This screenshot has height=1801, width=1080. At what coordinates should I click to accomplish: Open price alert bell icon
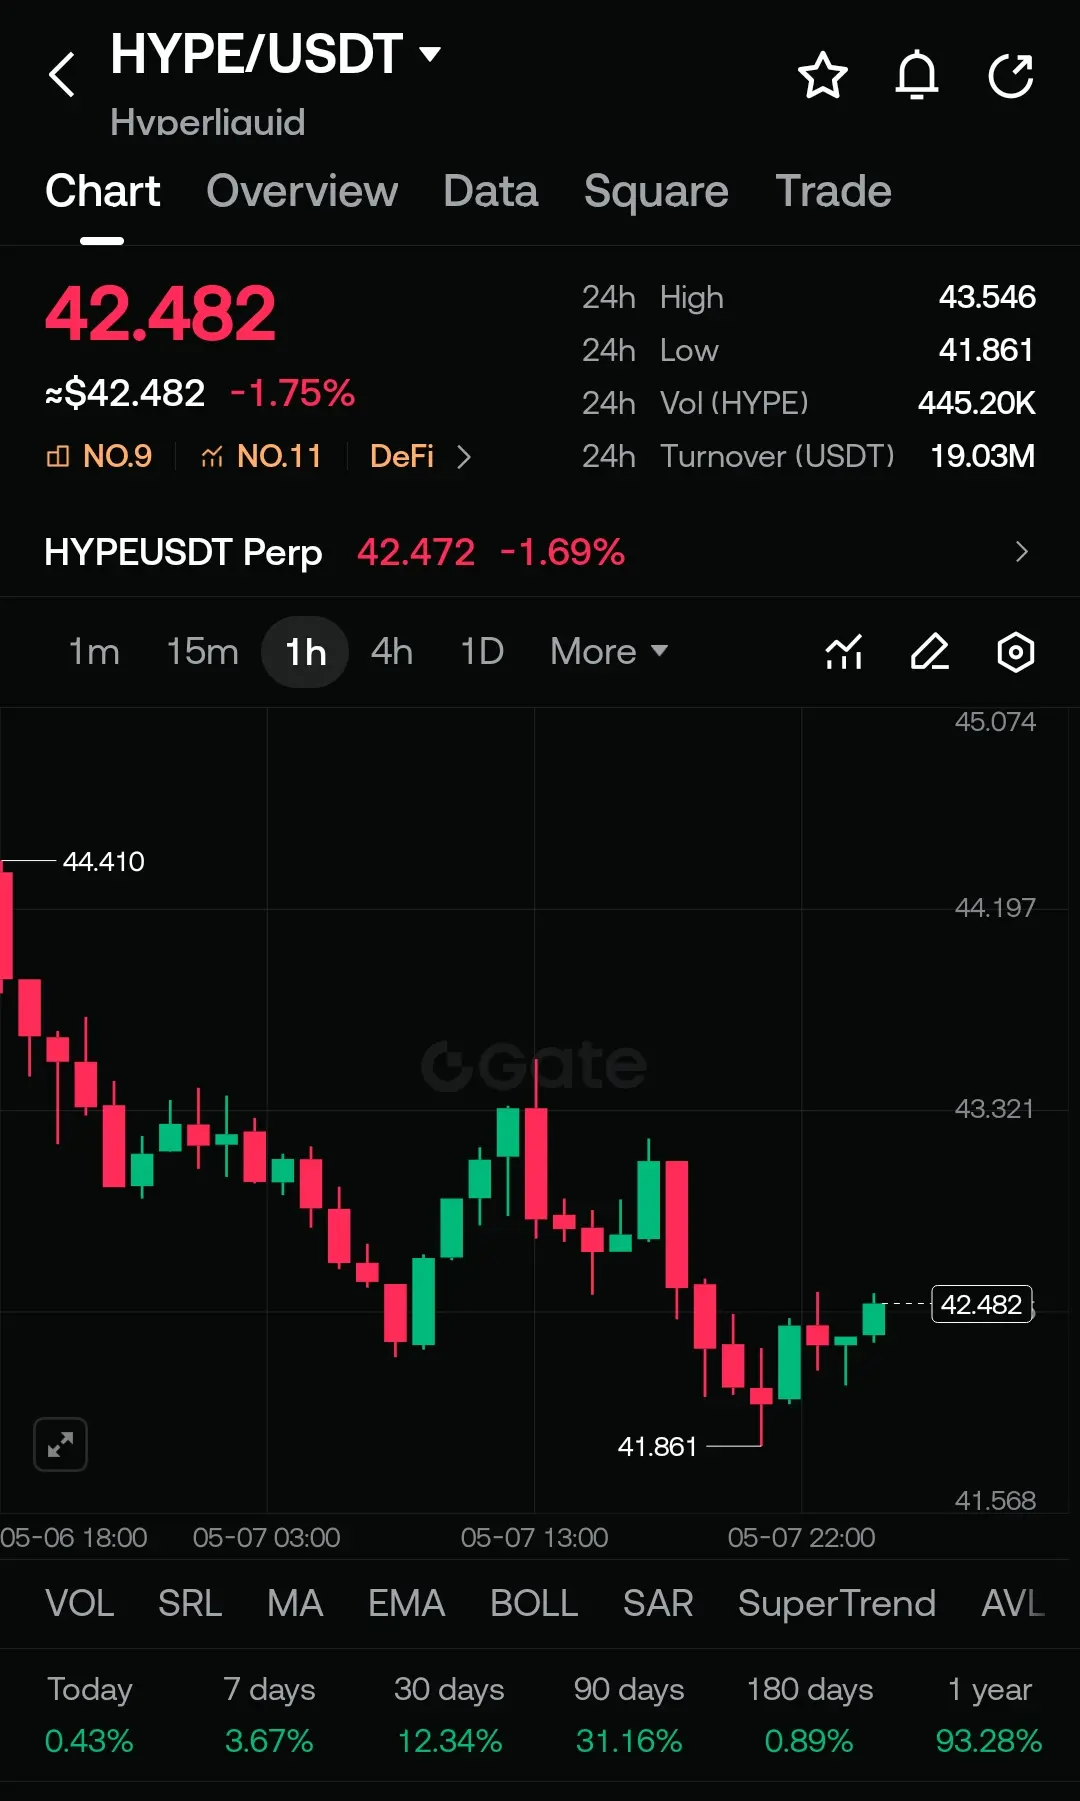(916, 76)
